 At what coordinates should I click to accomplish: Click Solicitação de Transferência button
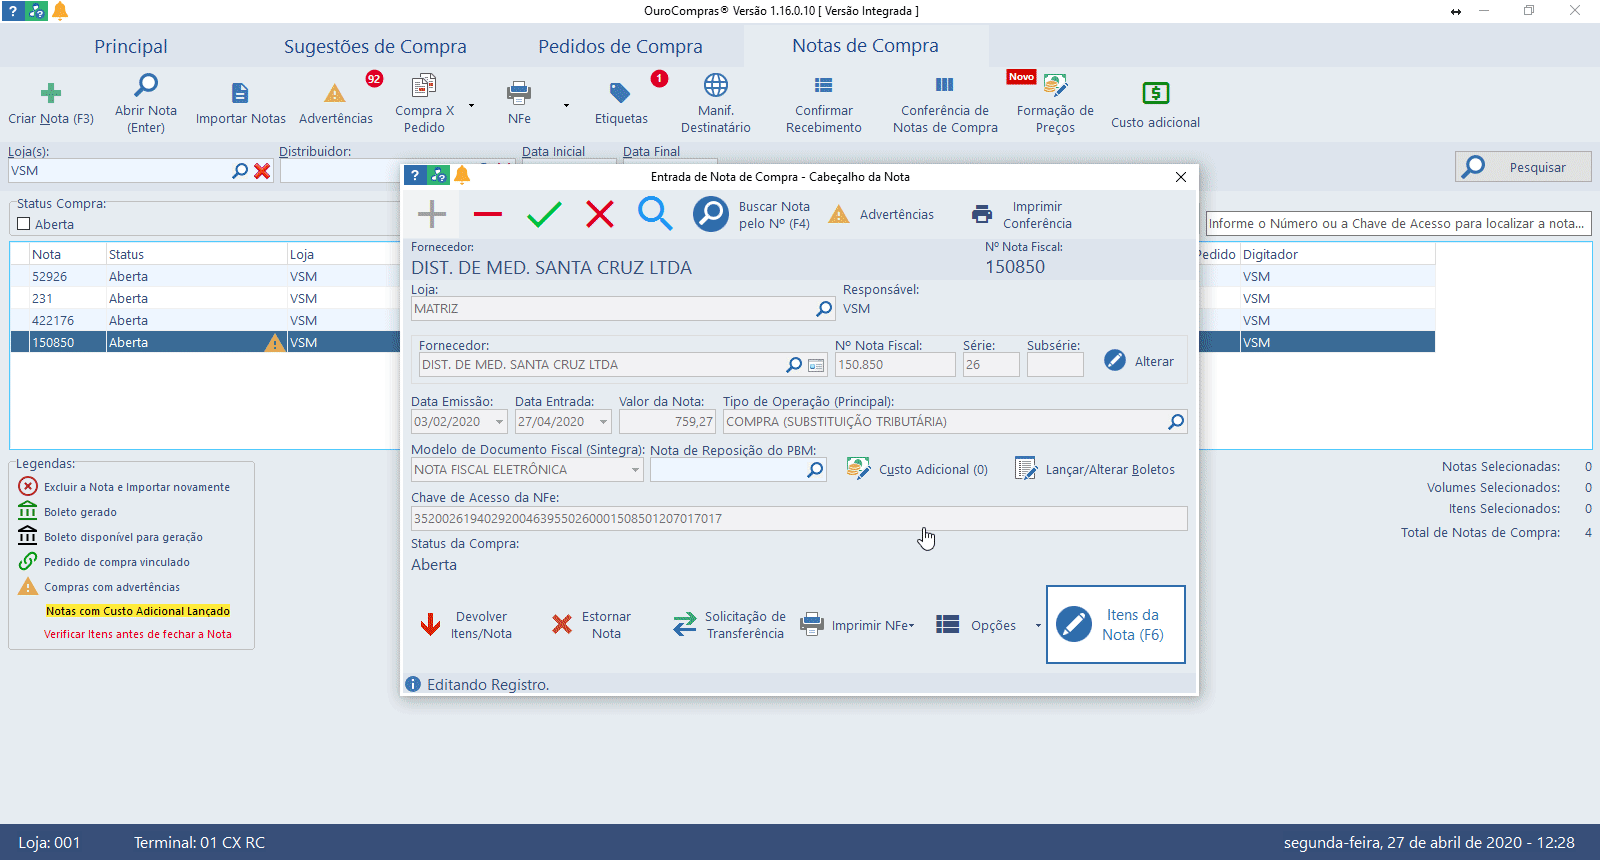coord(730,625)
